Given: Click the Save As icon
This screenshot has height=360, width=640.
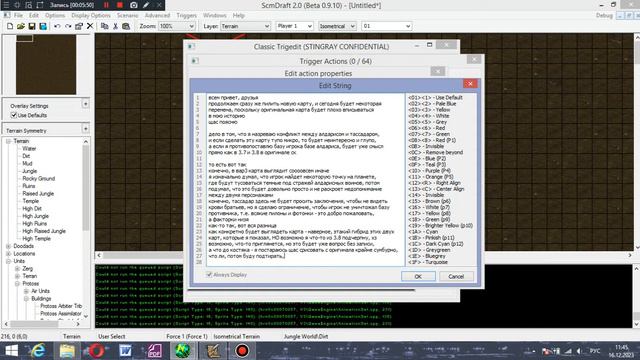Looking at the screenshot, I should pos(43,26).
